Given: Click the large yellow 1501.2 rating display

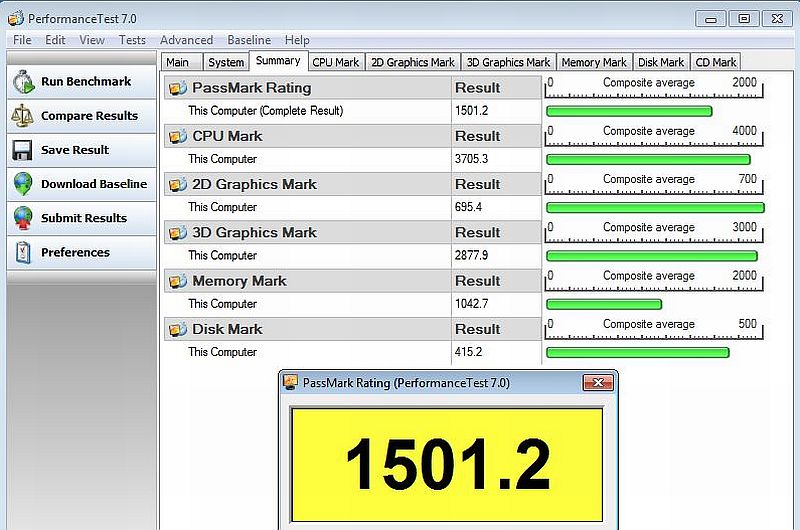Looking at the screenshot, I should (x=447, y=465).
